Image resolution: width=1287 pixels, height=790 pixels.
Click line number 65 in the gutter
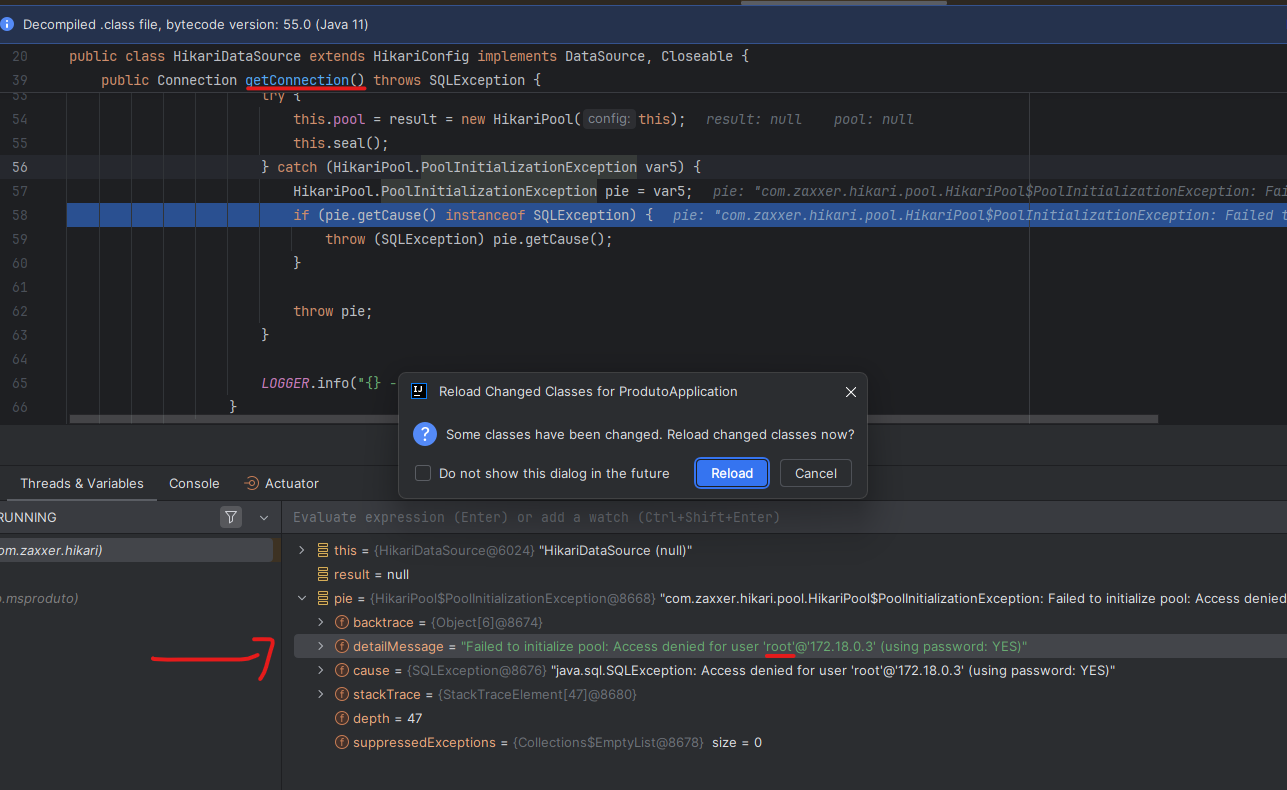[20, 383]
